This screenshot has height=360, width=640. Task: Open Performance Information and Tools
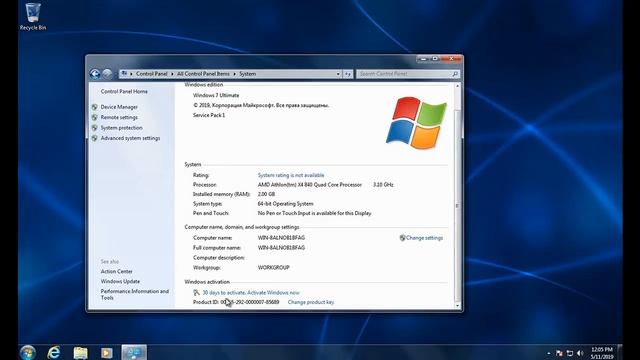134,295
